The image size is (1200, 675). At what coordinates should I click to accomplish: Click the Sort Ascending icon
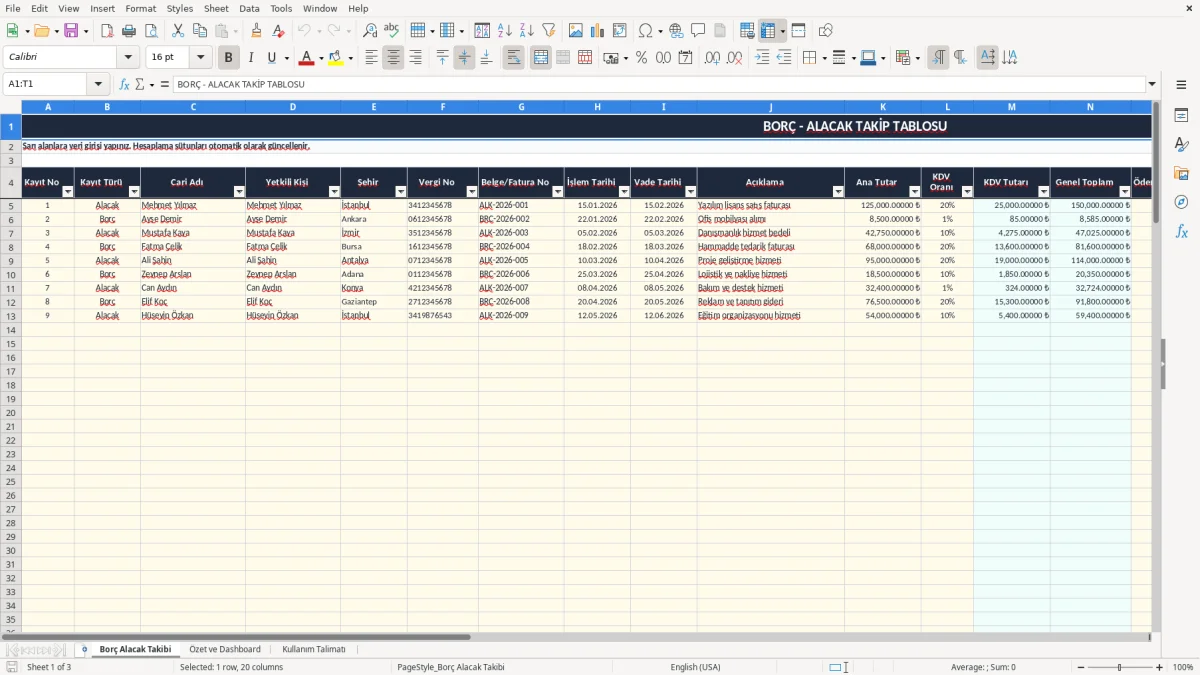(505, 31)
